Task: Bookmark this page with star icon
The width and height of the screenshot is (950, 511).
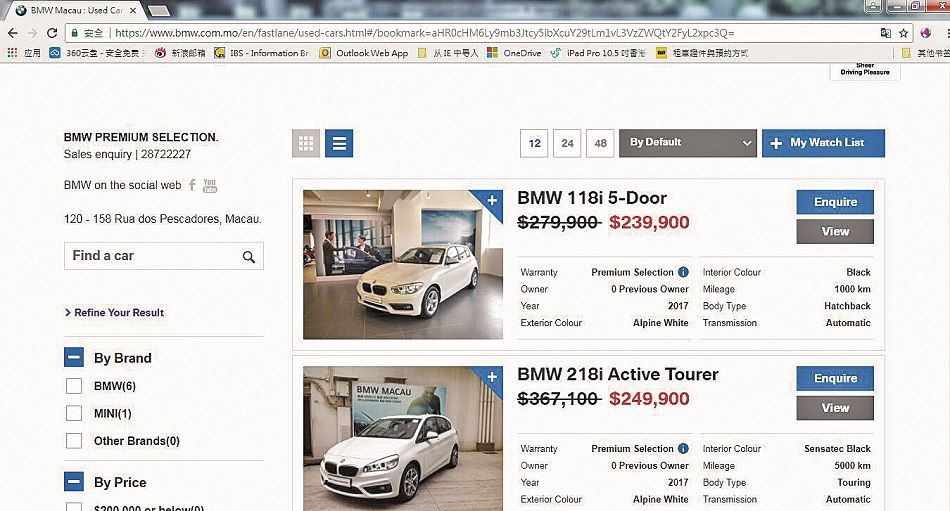Action: coord(903,33)
